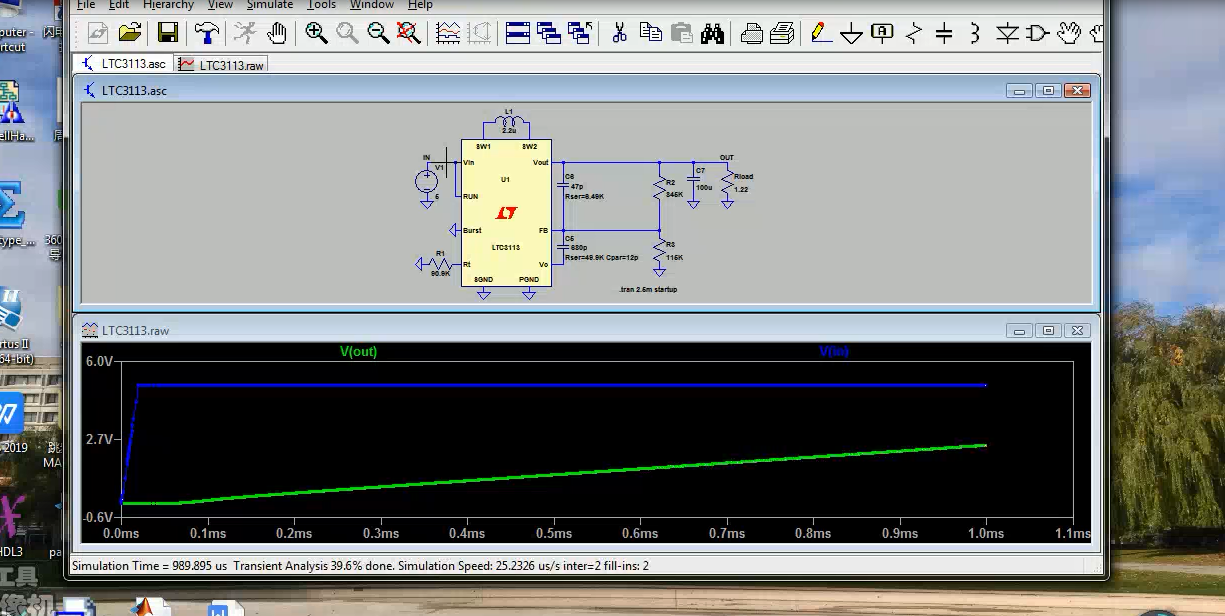The height and width of the screenshot is (616, 1225).
Task: Click the R2 resistor value 845K
Action: tap(674, 195)
